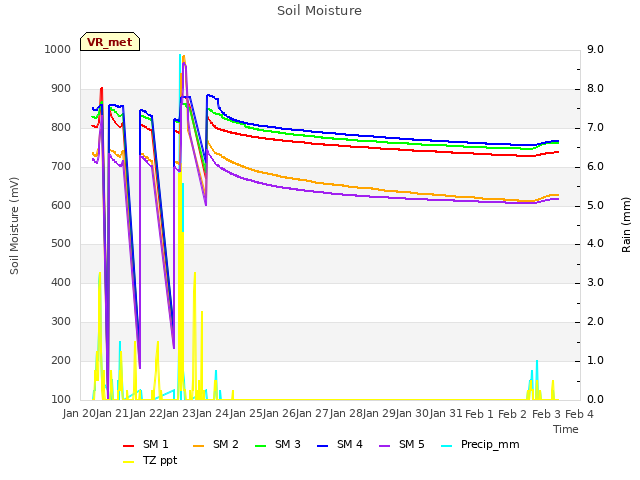Select the Precip_mm legend label
The image size is (640, 480).
pyautogui.click(x=490, y=445)
